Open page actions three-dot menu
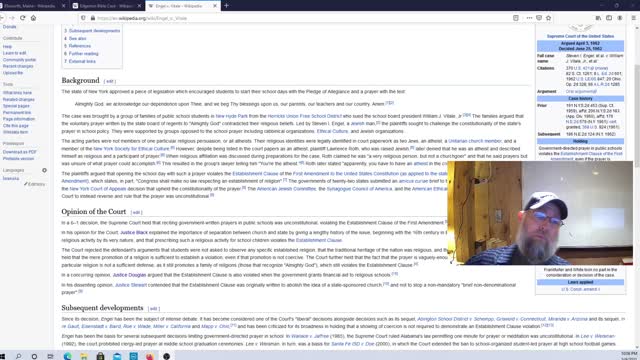The height and width of the screenshot is (360, 640). [x=529, y=18]
